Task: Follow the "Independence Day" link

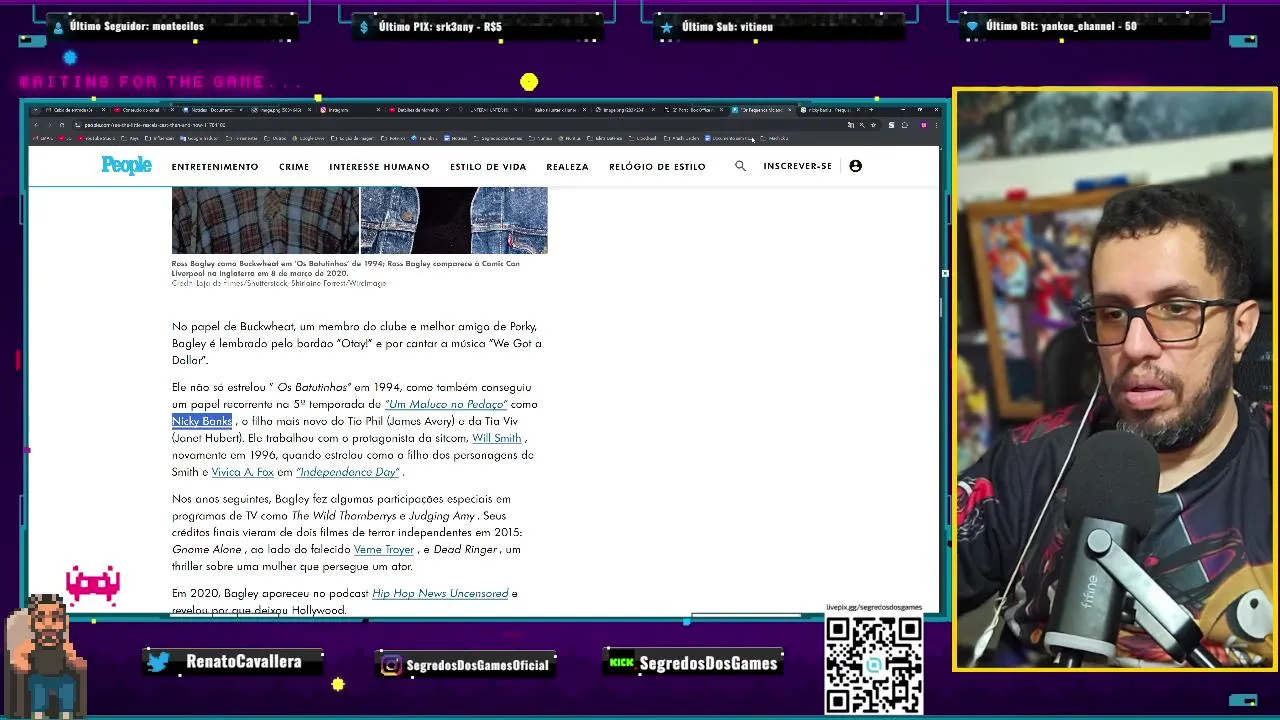Action: (x=348, y=472)
